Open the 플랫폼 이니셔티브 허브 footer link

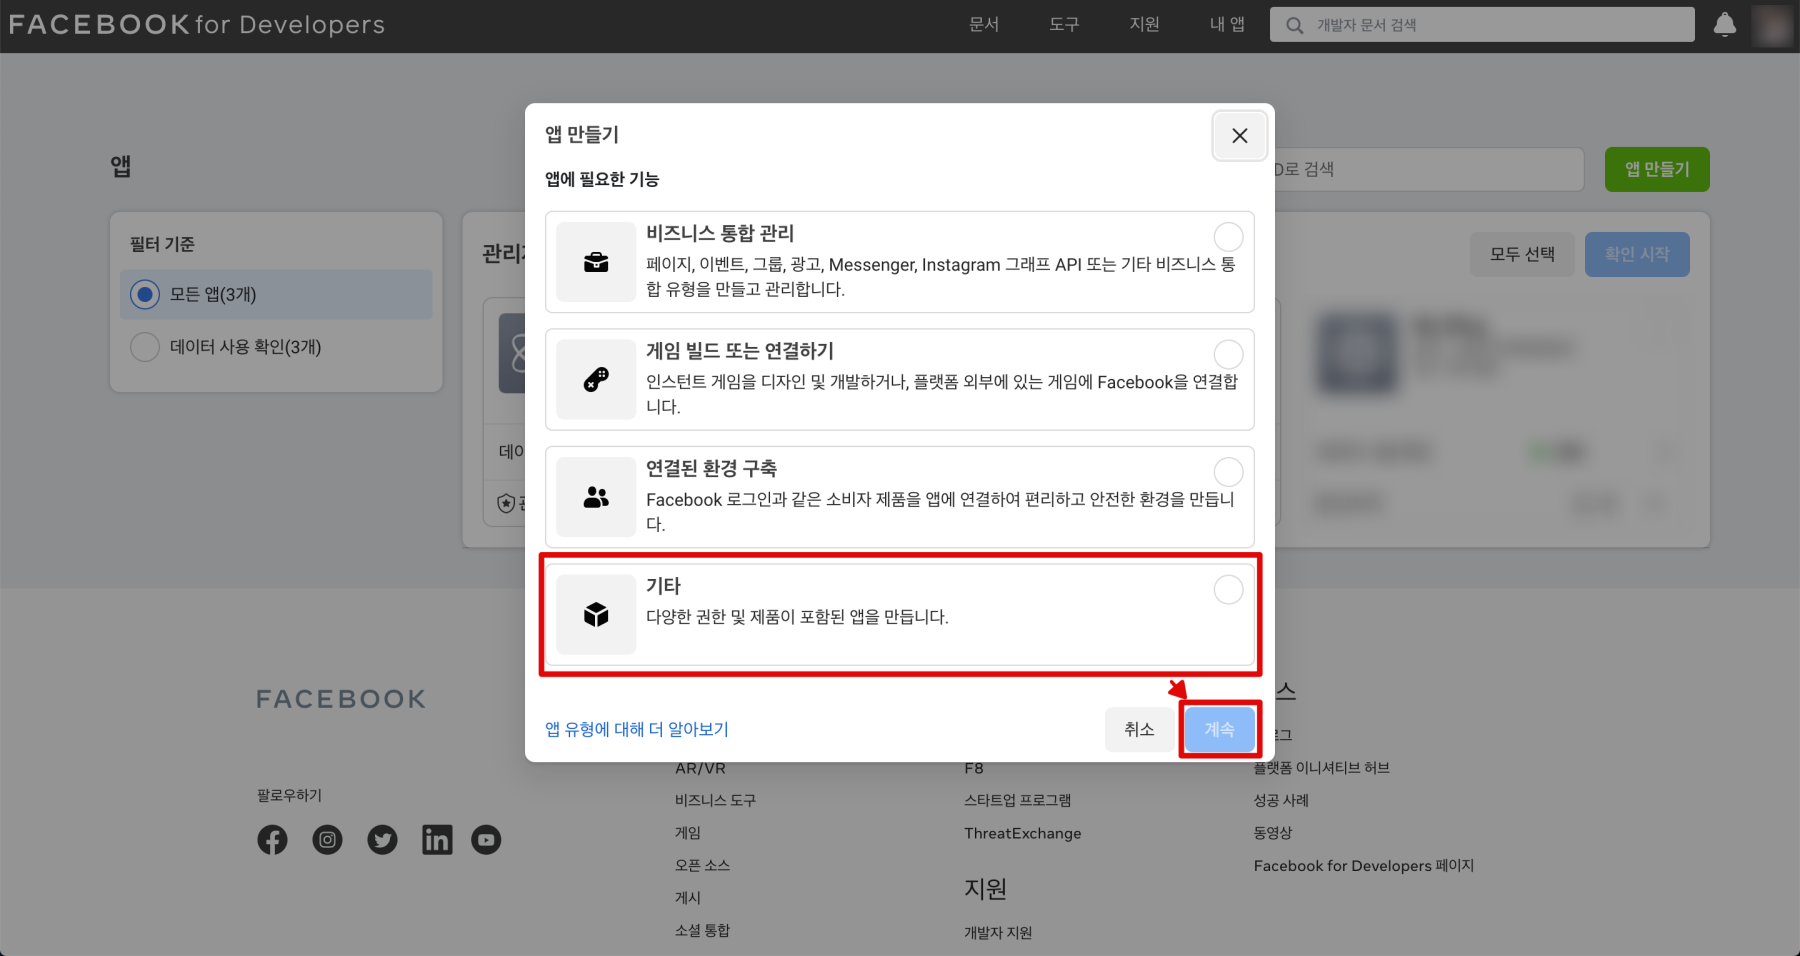(x=1322, y=768)
